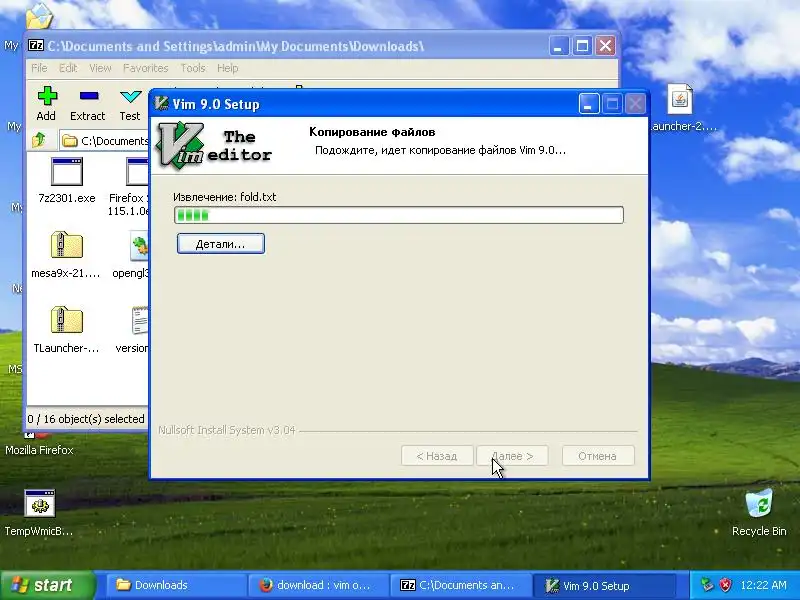This screenshot has width=800, height=600.
Task: Select the 7z2301.exe file icon
Action: [66, 171]
